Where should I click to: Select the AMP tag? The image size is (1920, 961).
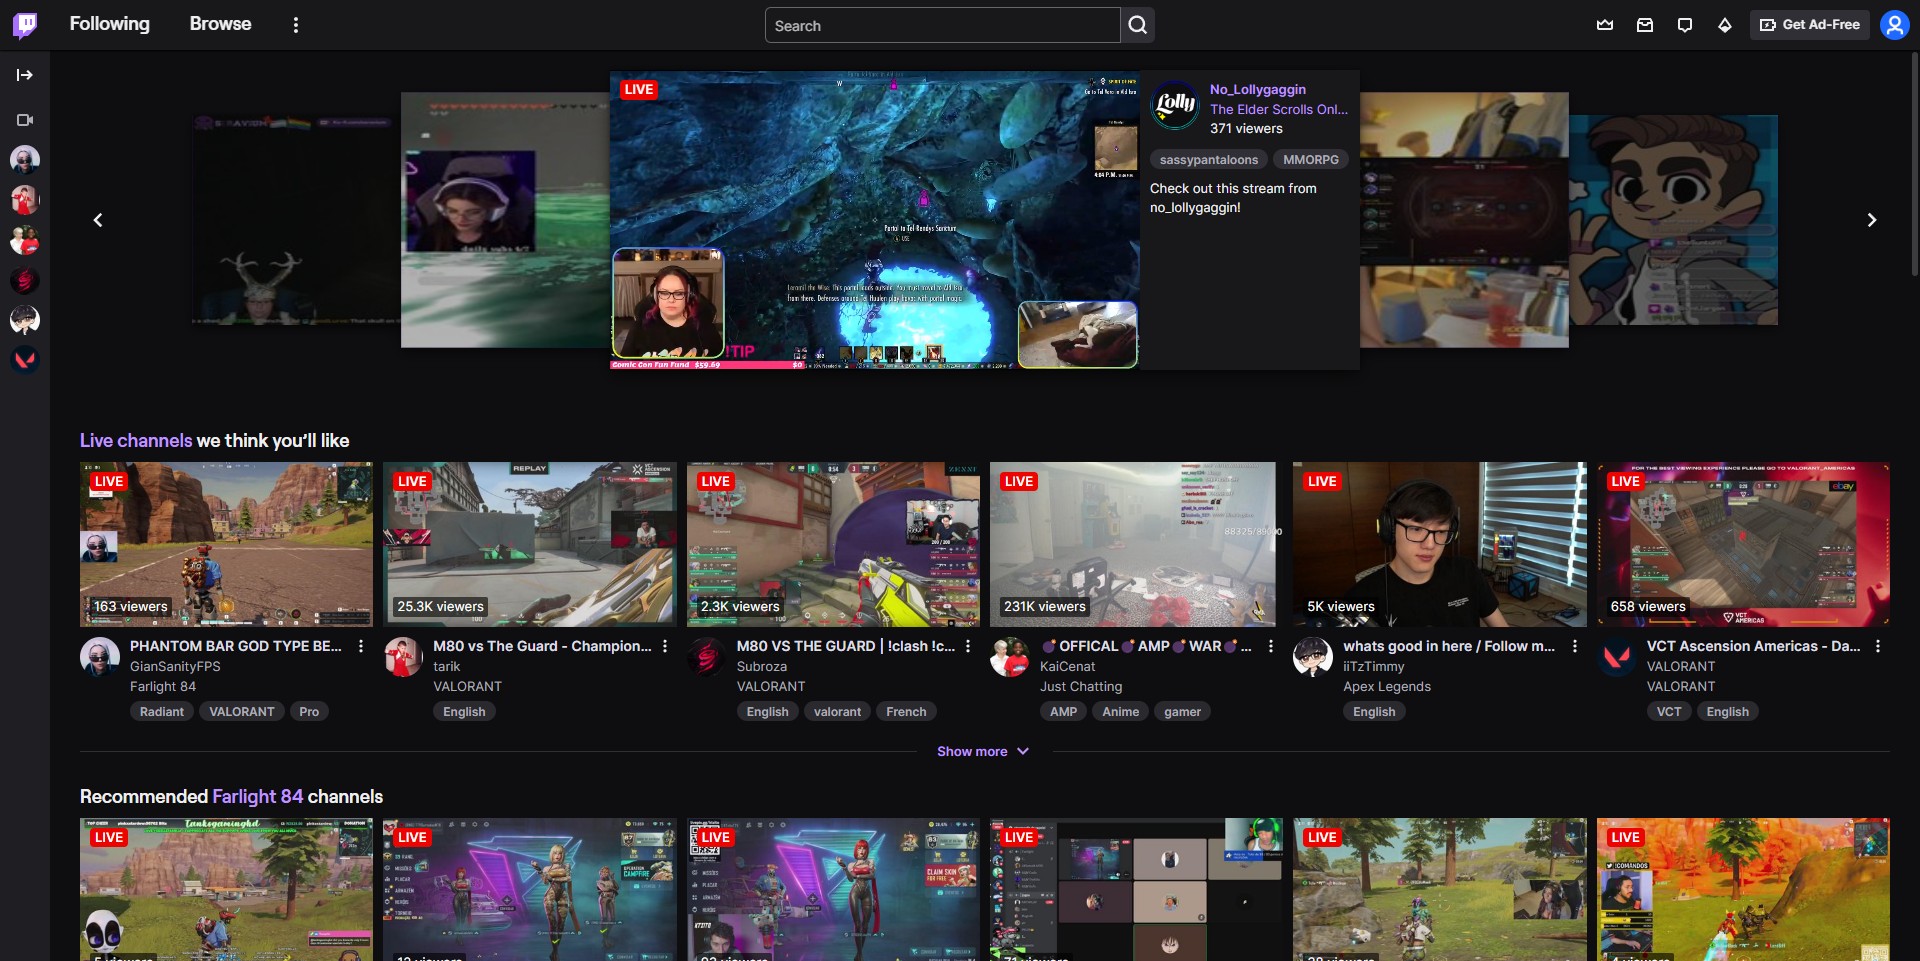[x=1064, y=712]
